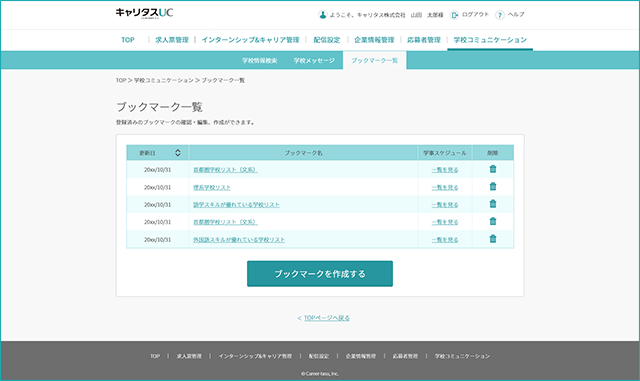640x381 pixels.
Task: Click the 学事スケジュール column header
Action: (444, 153)
